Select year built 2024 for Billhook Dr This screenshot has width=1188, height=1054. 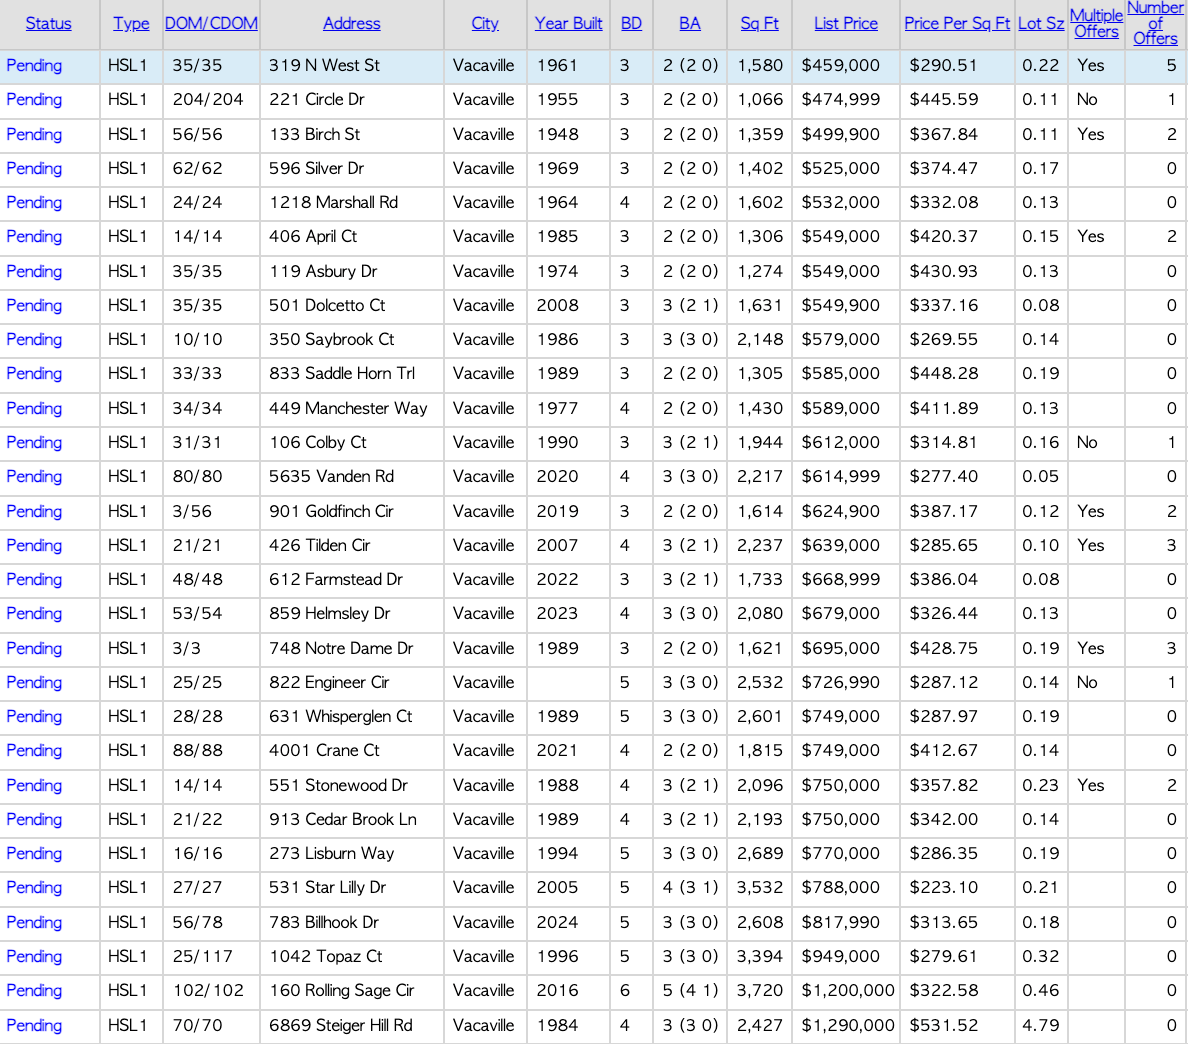[558, 923]
